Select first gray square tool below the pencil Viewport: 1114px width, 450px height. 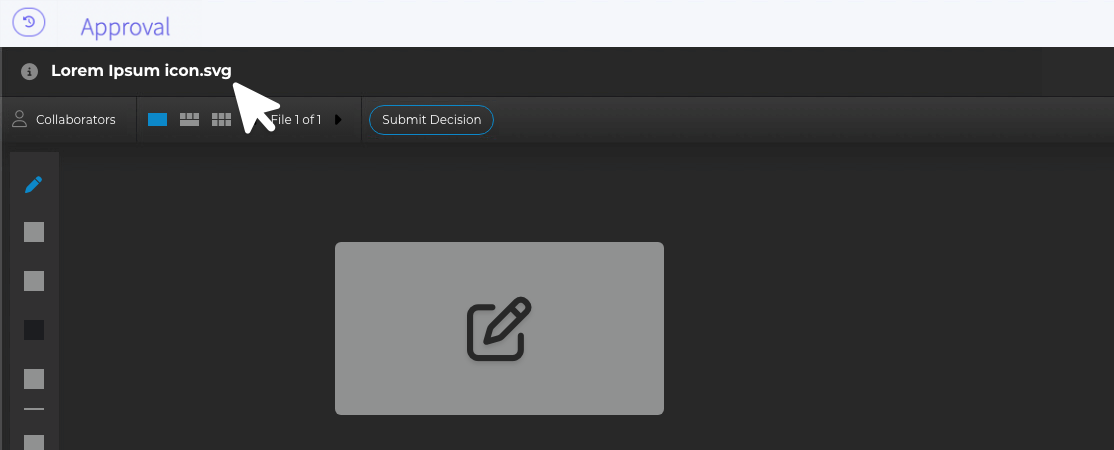[x=34, y=232]
